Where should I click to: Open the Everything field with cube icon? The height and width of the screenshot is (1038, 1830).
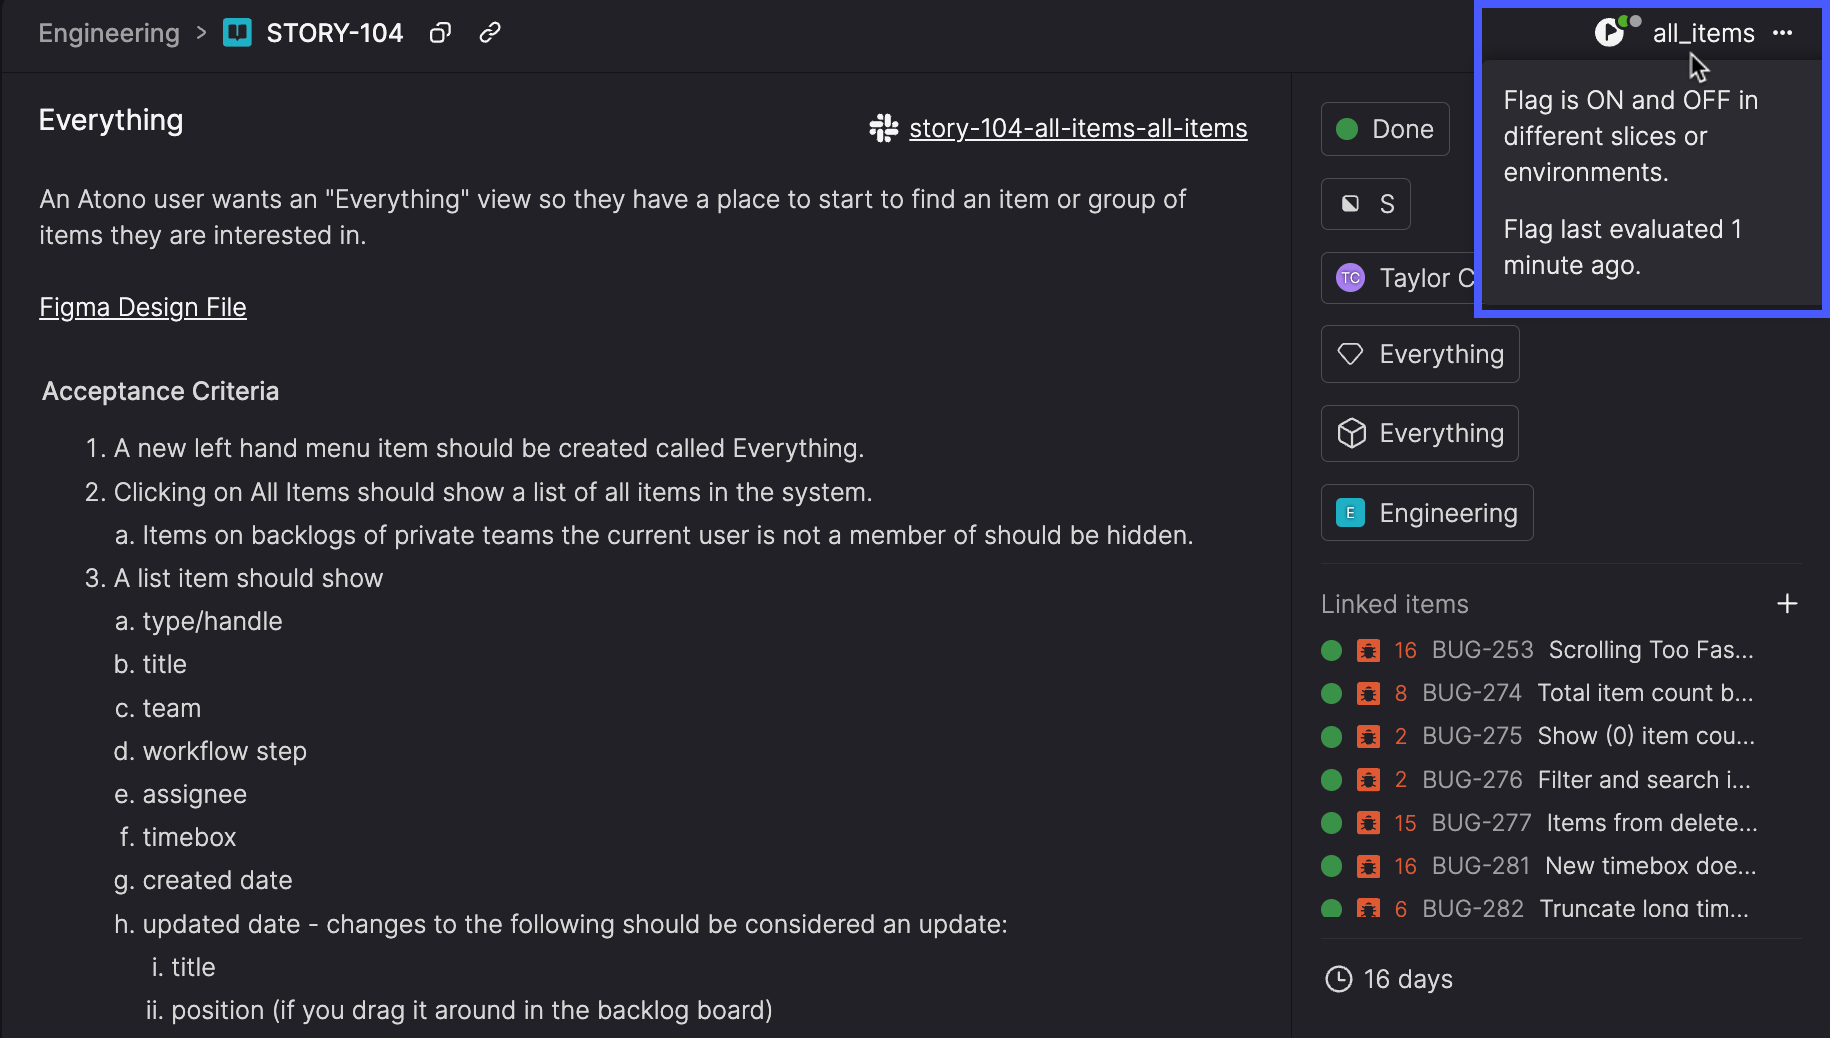1420,433
